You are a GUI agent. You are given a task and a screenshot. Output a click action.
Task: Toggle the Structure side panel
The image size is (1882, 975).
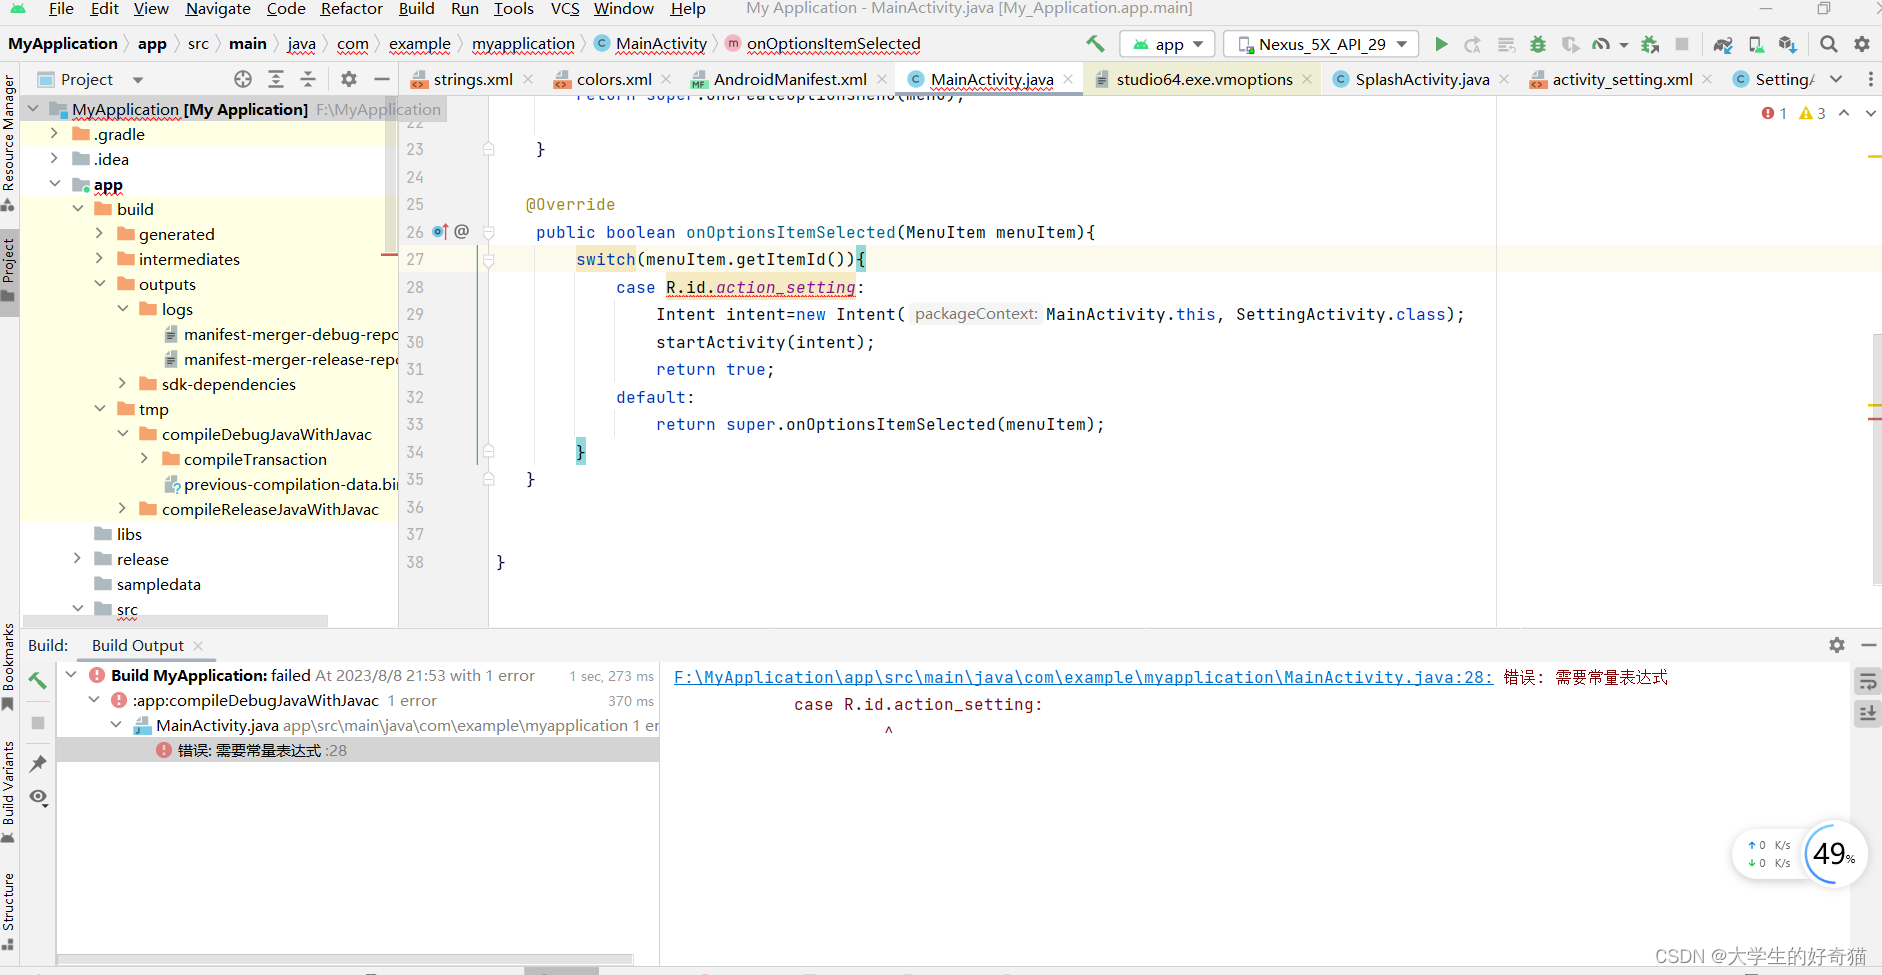(x=9, y=911)
